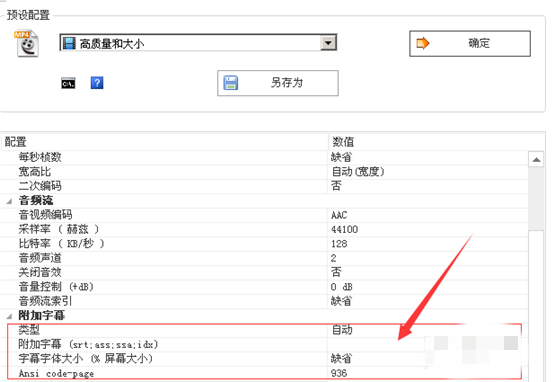The image size is (554, 382).
Task: Open the command line console icon
Action: [x=68, y=83]
